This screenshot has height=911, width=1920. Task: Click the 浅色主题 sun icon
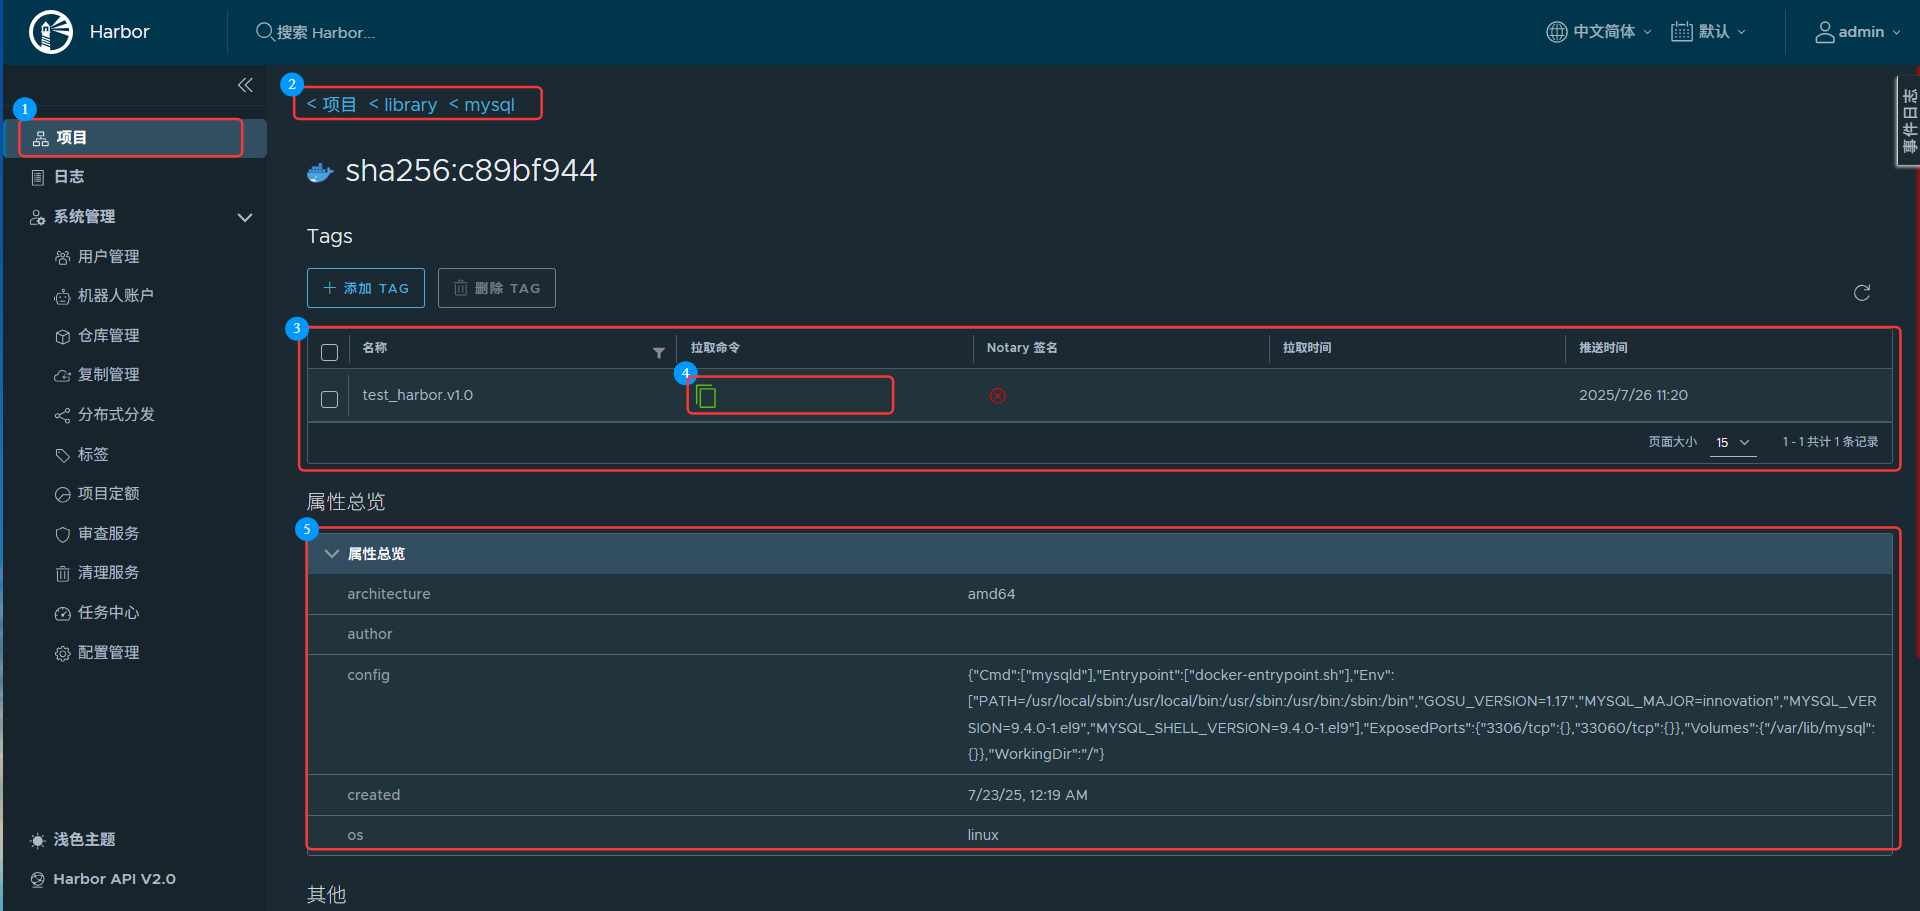[38, 841]
